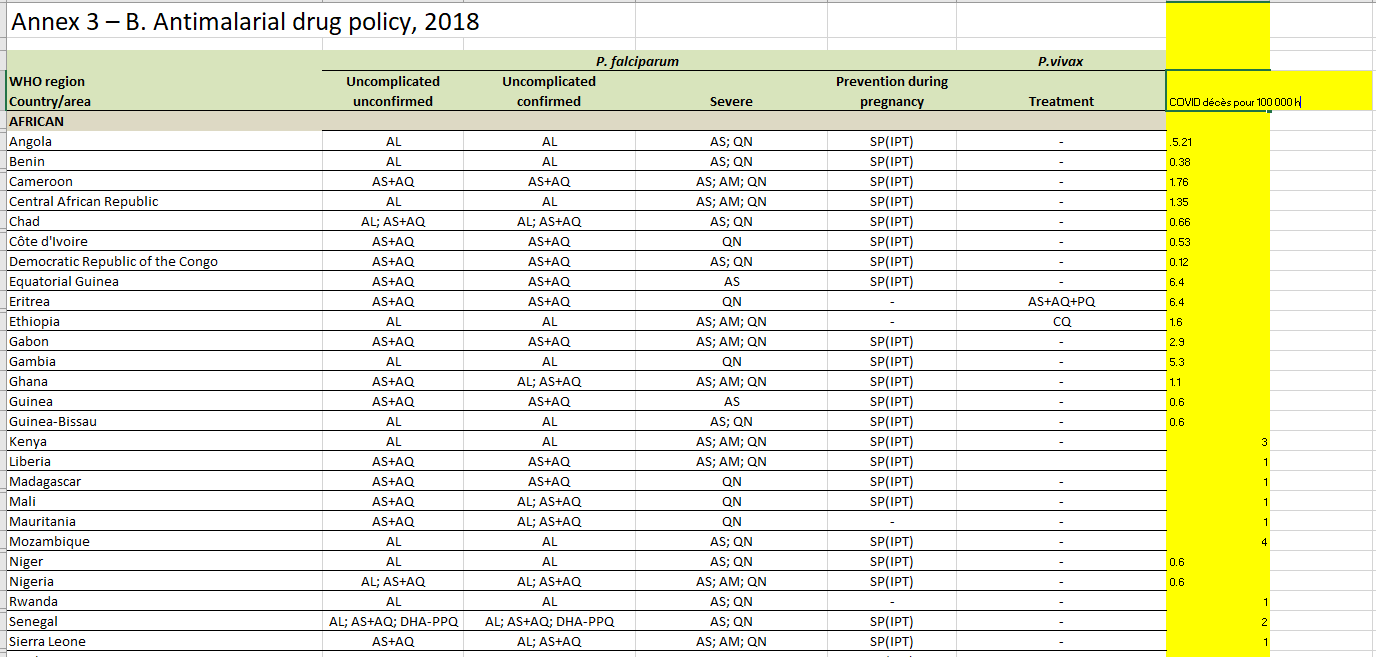Image resolution: width=1376 pixels, height=657 pixels.
Task: Click Ethiopia's CQ treatment cell
Action: 1061,321
